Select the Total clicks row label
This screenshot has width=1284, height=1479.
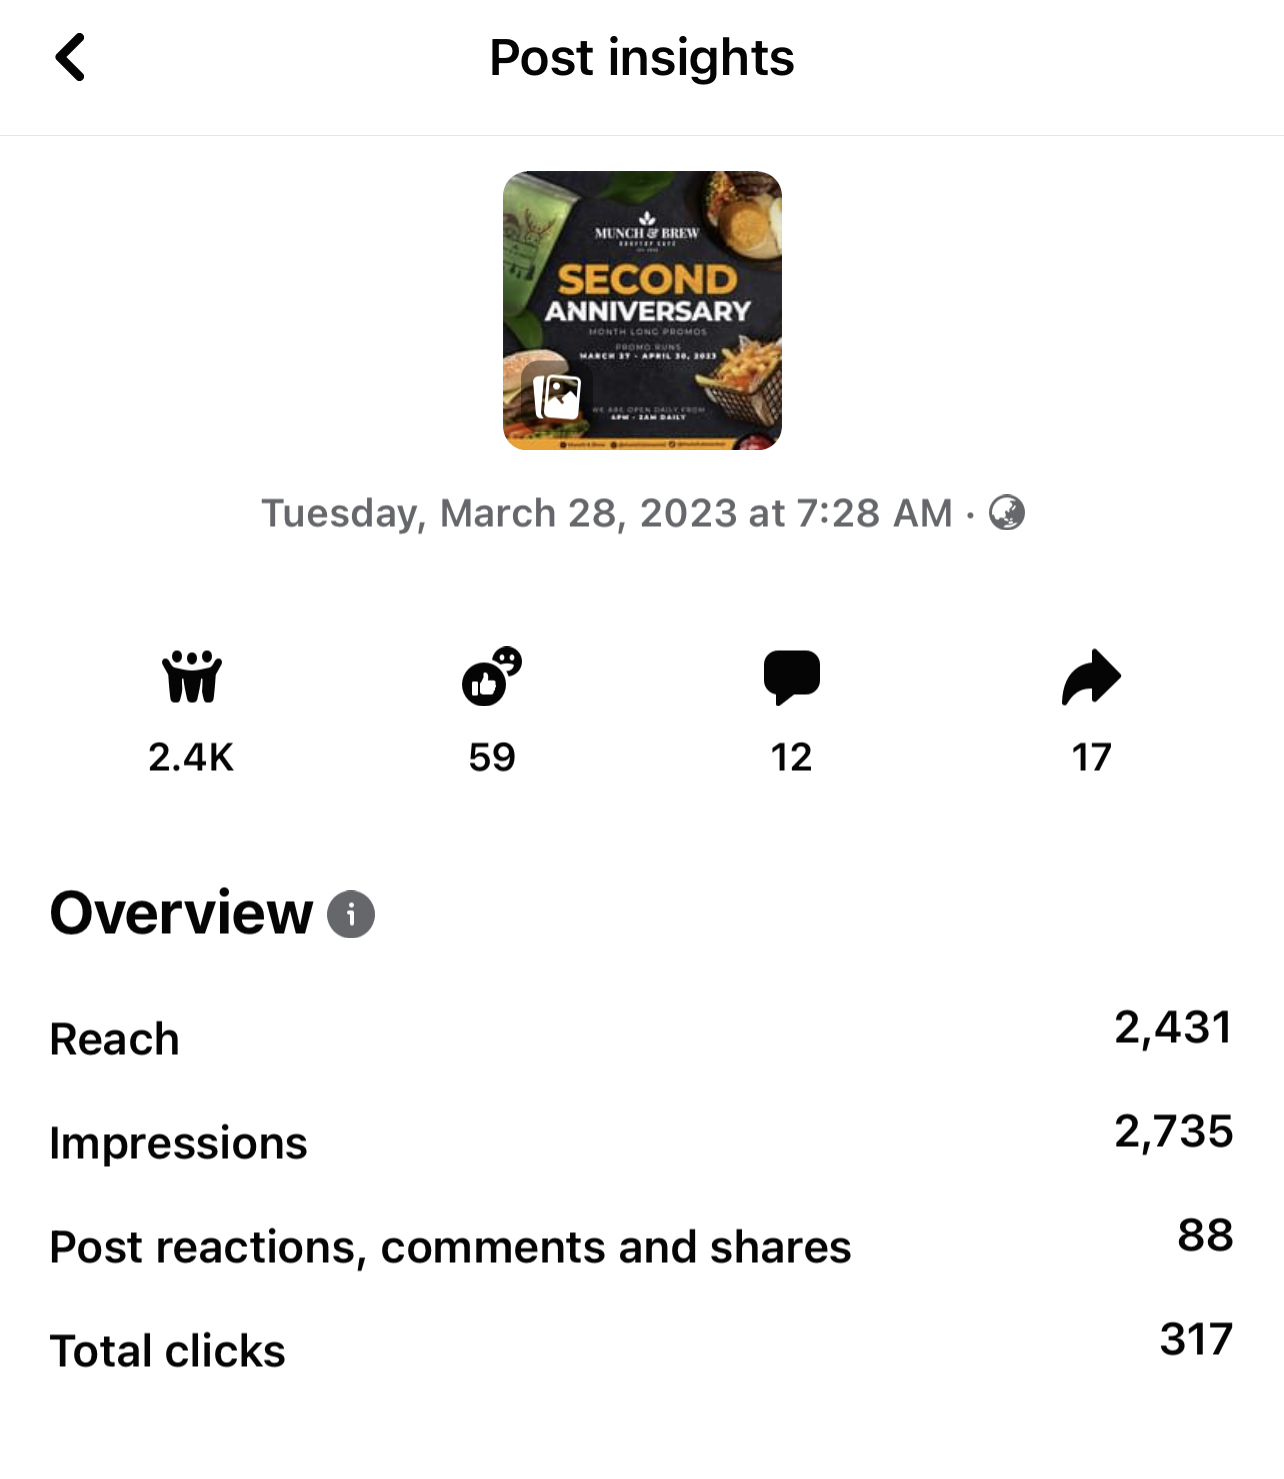(168, 1351)
